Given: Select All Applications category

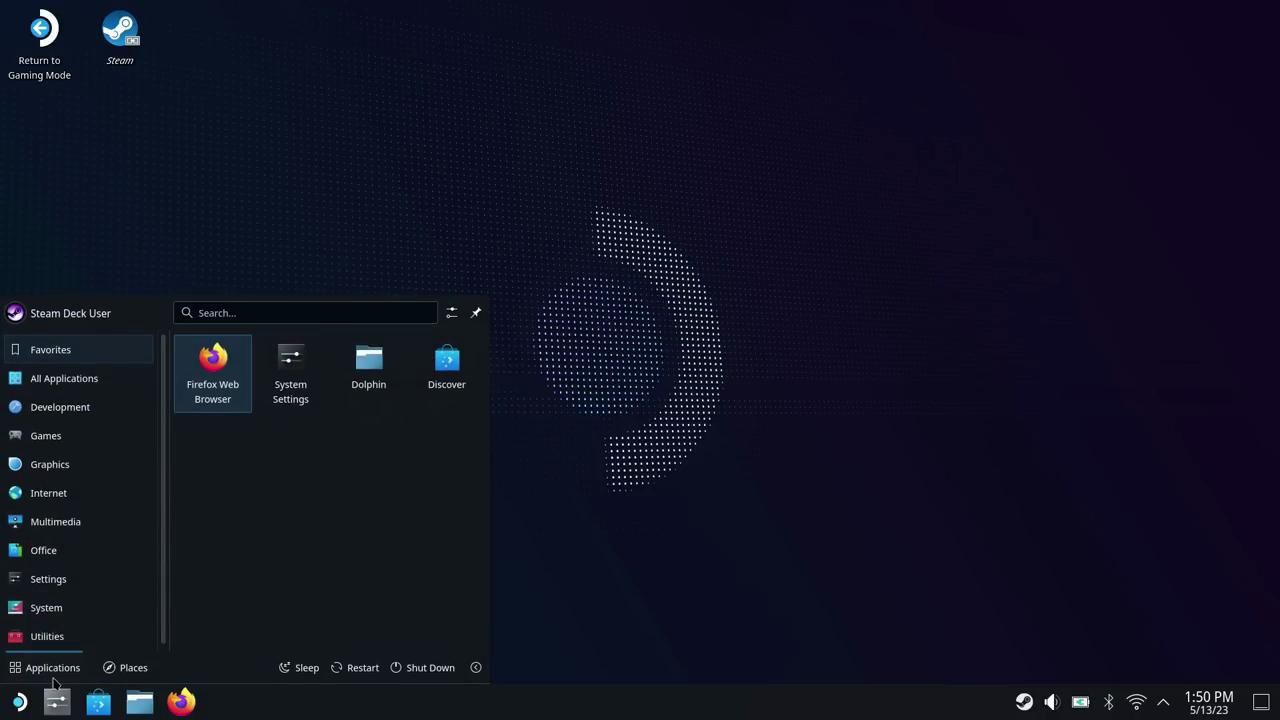Looking at the screenshot, I should pyautogui.click(x=80, y=378).
